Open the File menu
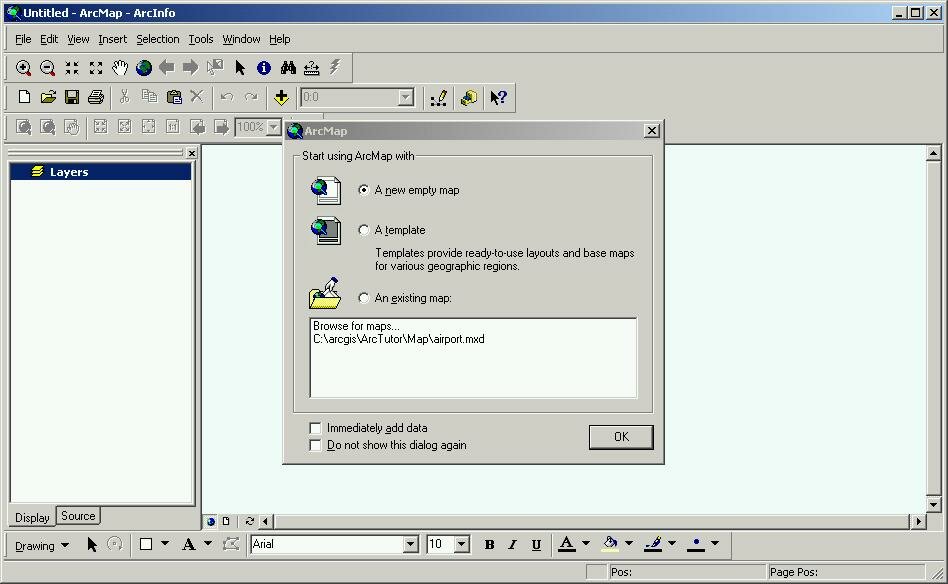This screenshot has height=584, width=948. [23, 39]
